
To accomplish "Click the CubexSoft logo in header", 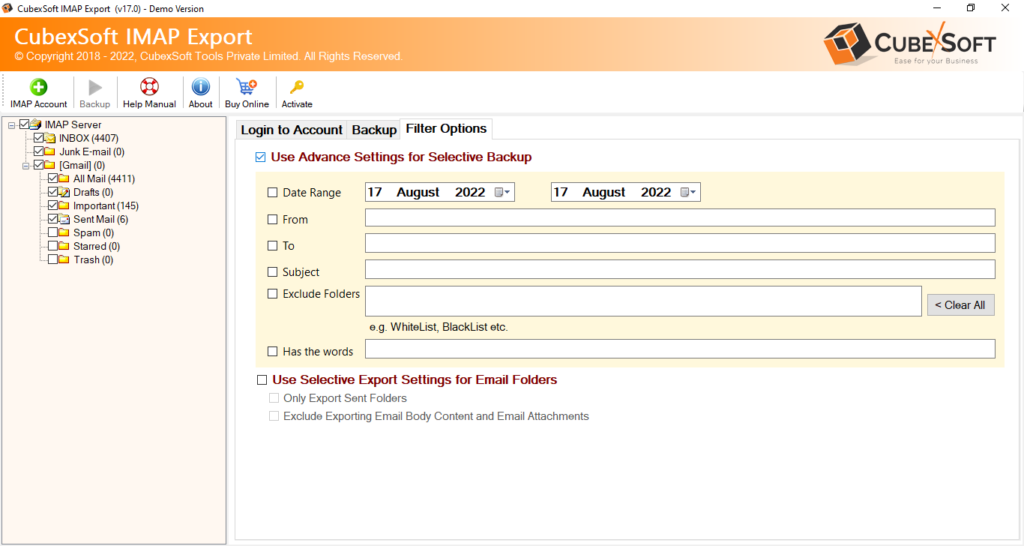I will 910,43.
